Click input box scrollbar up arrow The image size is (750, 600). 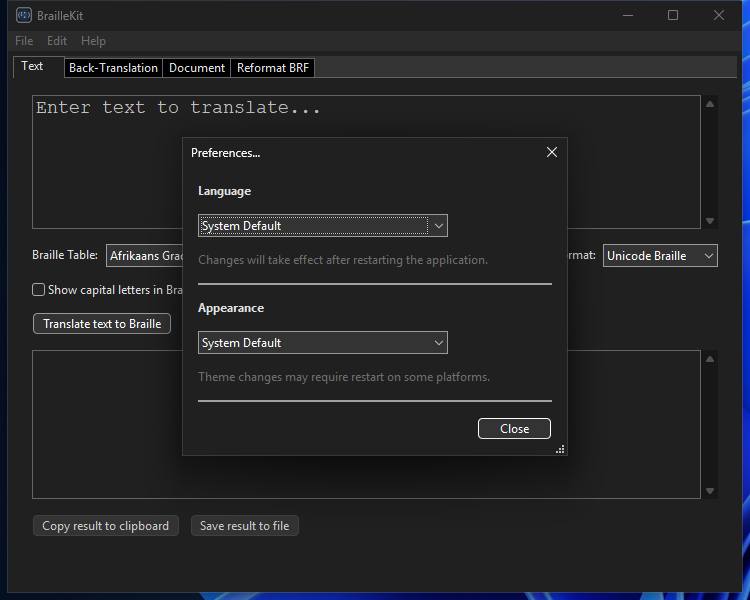click(x=710, y=104)
